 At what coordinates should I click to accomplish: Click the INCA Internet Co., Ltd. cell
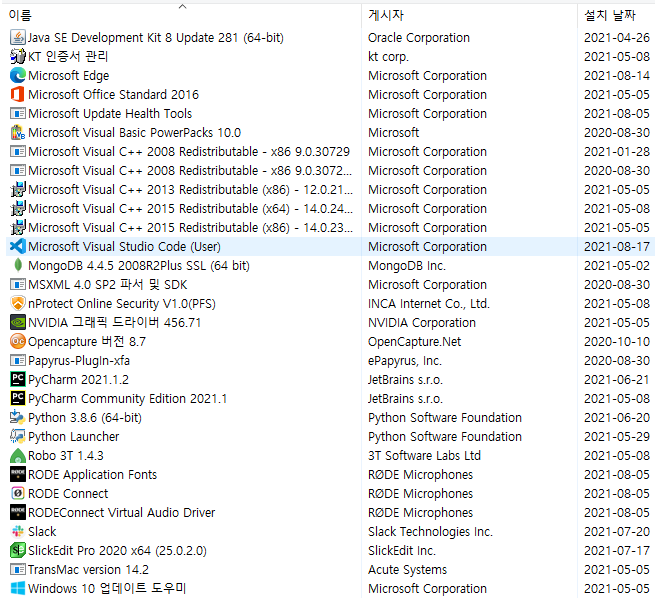click(429, 304)
